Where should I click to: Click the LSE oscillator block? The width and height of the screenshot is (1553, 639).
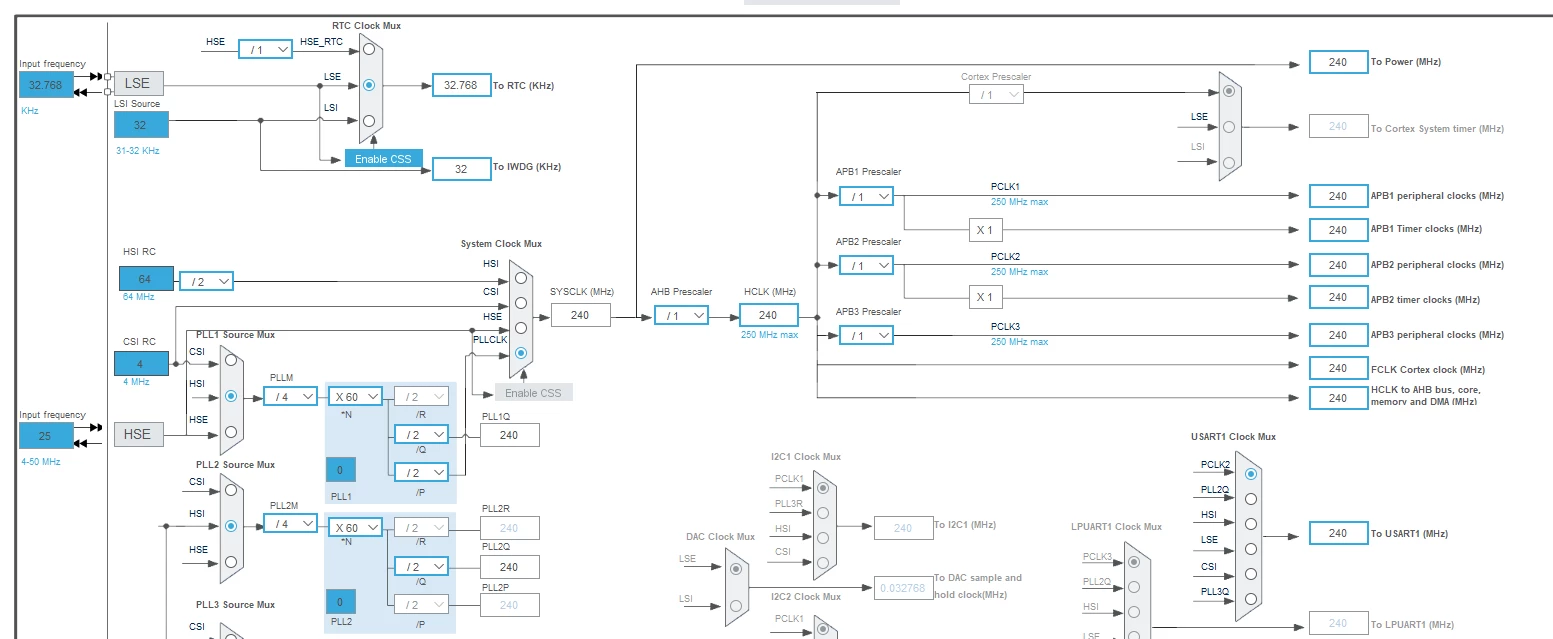[x=138, y=84]
